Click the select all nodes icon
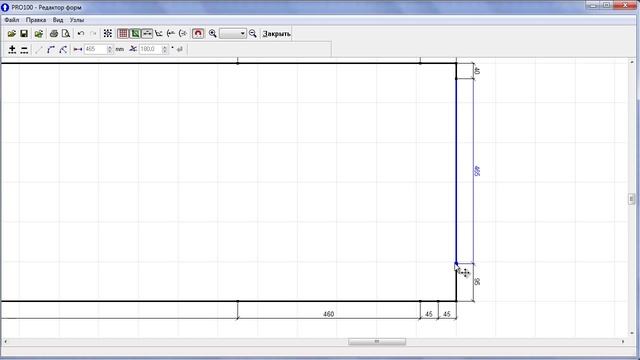Viewport: 640px width, 360px height. coord(108,33)
